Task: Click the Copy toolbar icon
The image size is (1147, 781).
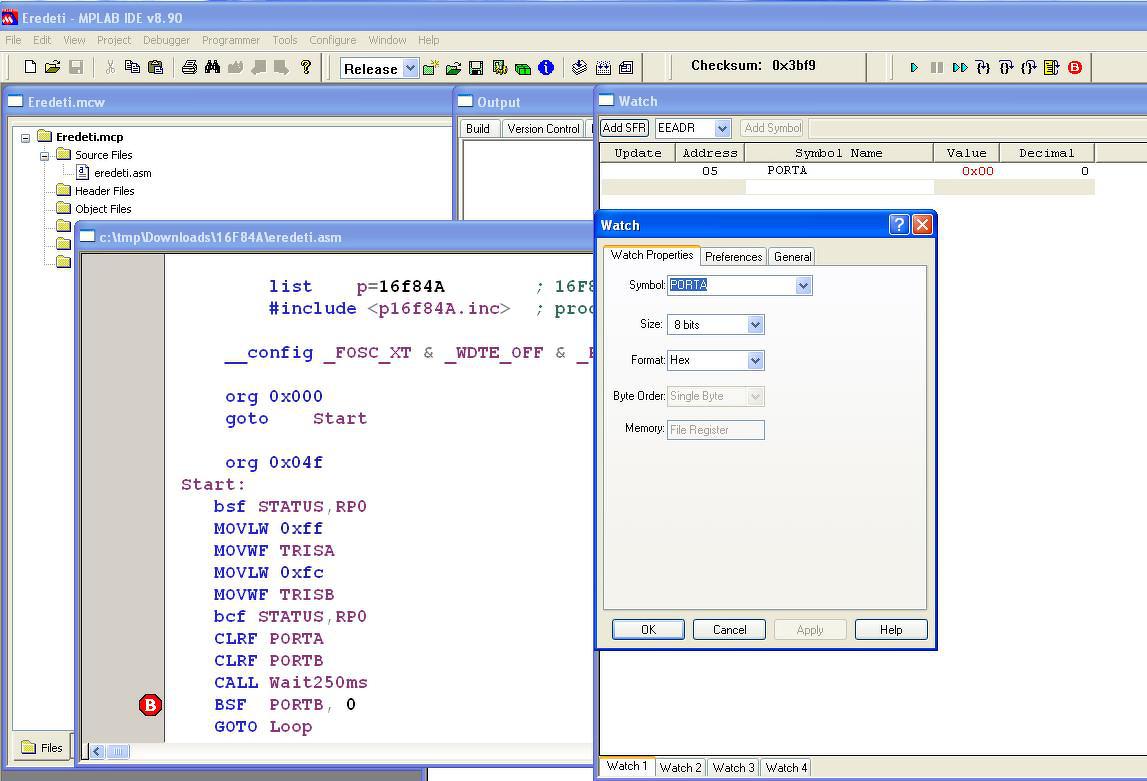Action: [x=132, y=67]
